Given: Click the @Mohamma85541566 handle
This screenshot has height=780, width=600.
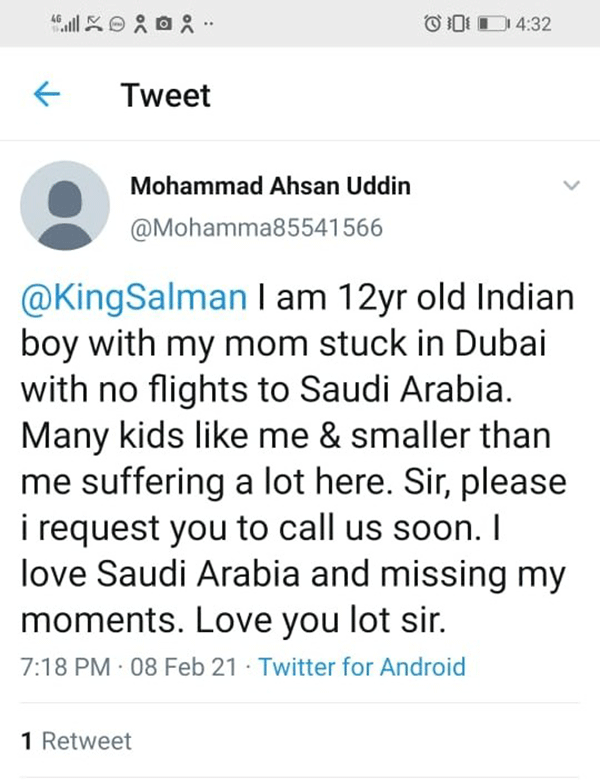Looking at the screenshot, I should tap(257, 228).
